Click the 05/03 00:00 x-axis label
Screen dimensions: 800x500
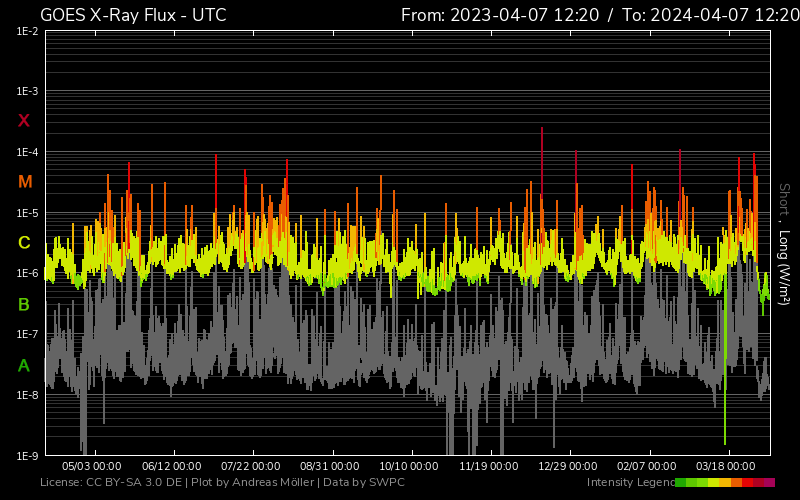(x=92, y=466)
